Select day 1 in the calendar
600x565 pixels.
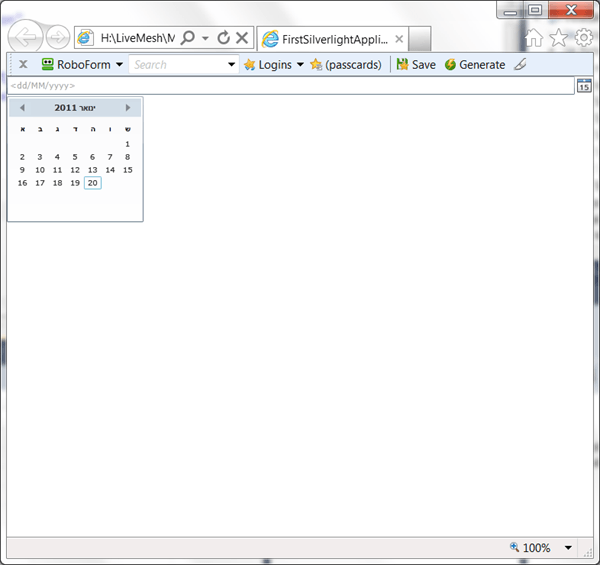pyautogui.click(x=127, y=144)
